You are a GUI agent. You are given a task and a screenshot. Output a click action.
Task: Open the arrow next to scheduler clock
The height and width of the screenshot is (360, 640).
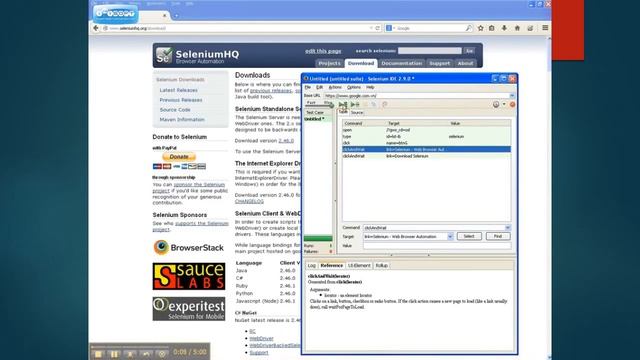click(x=504, y=104)
